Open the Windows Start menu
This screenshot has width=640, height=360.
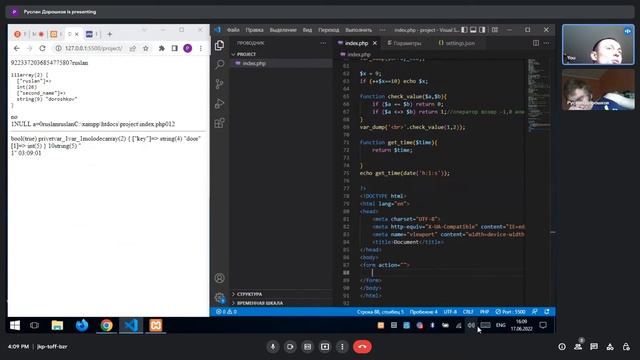pyautogui.click(x=15, y=325)
